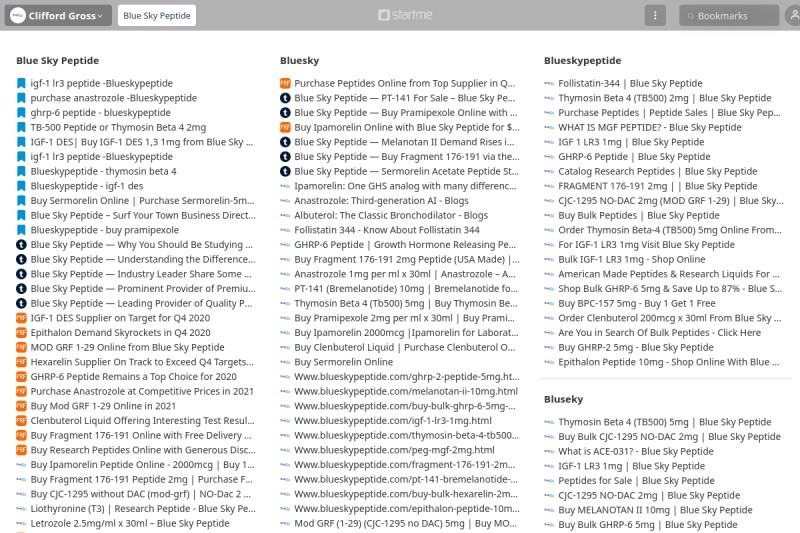Click the Bookmarks search field
800x533 pixels.
coord(729,15)
